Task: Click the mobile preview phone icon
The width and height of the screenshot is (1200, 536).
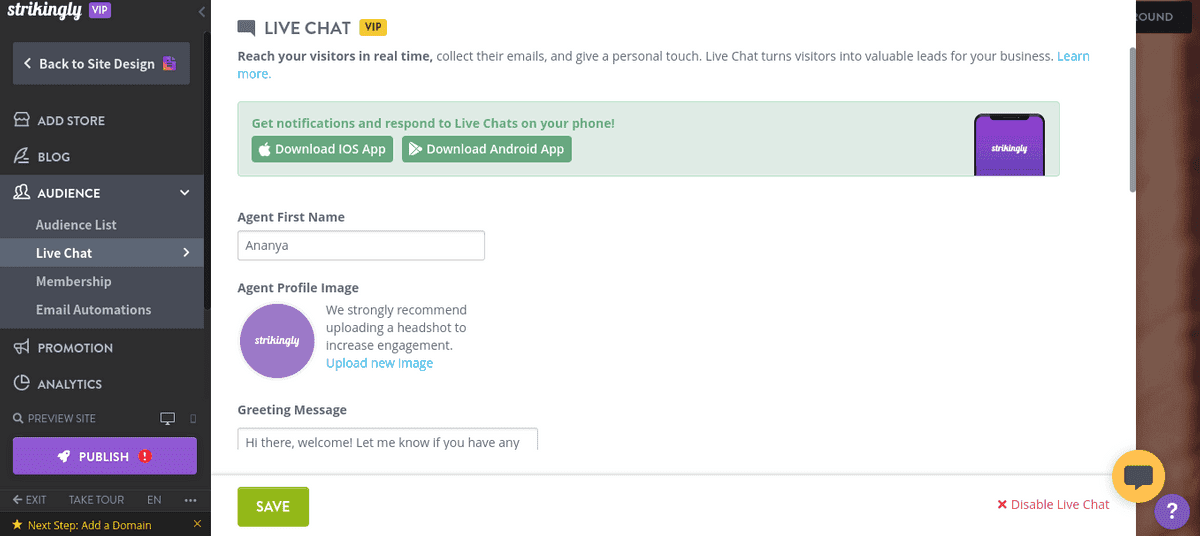Action: pyautogui.click(x=193, y=418)
